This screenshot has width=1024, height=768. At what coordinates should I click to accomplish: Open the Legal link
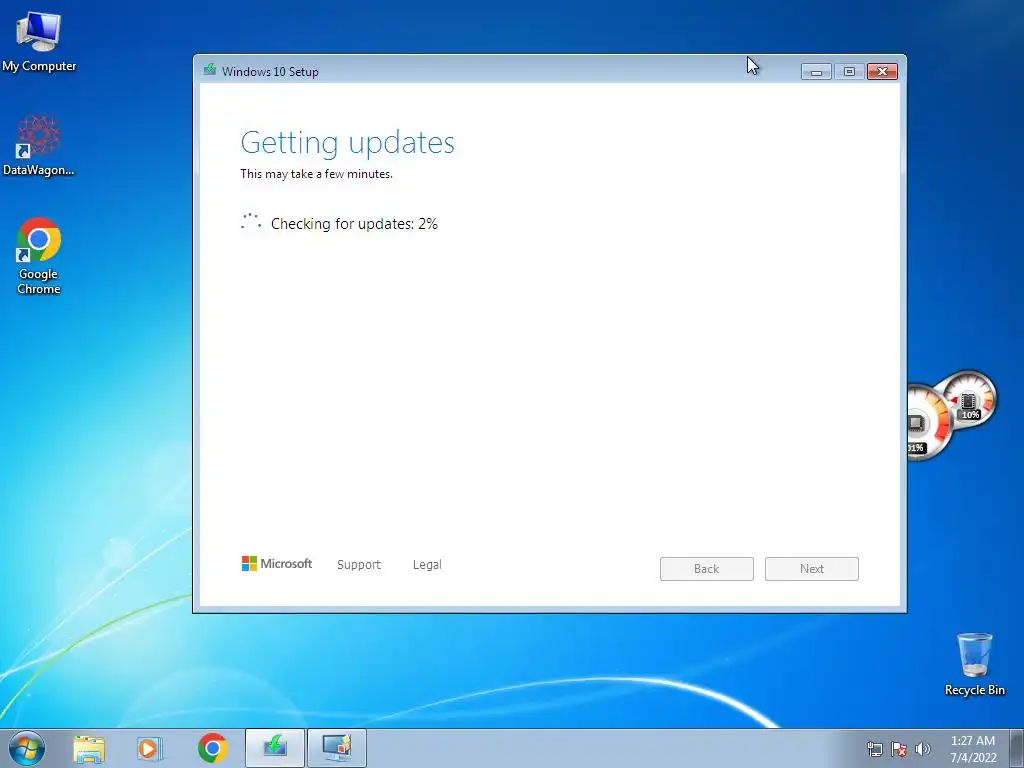[x=427, y=565]
